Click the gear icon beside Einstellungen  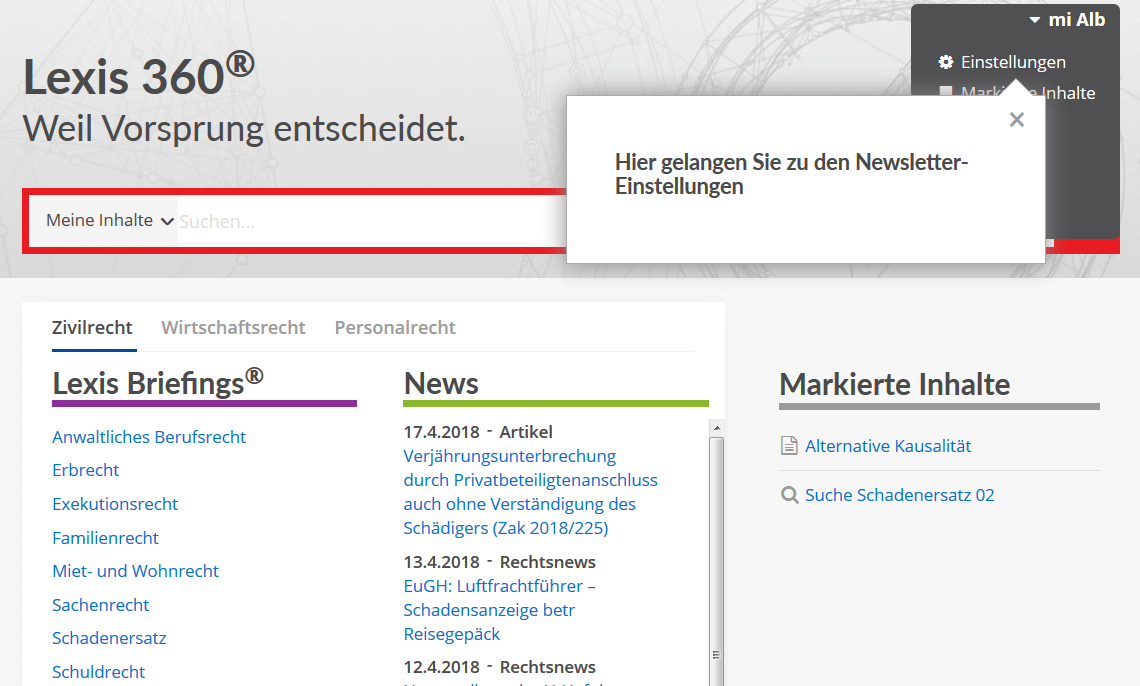click(945, 62)
